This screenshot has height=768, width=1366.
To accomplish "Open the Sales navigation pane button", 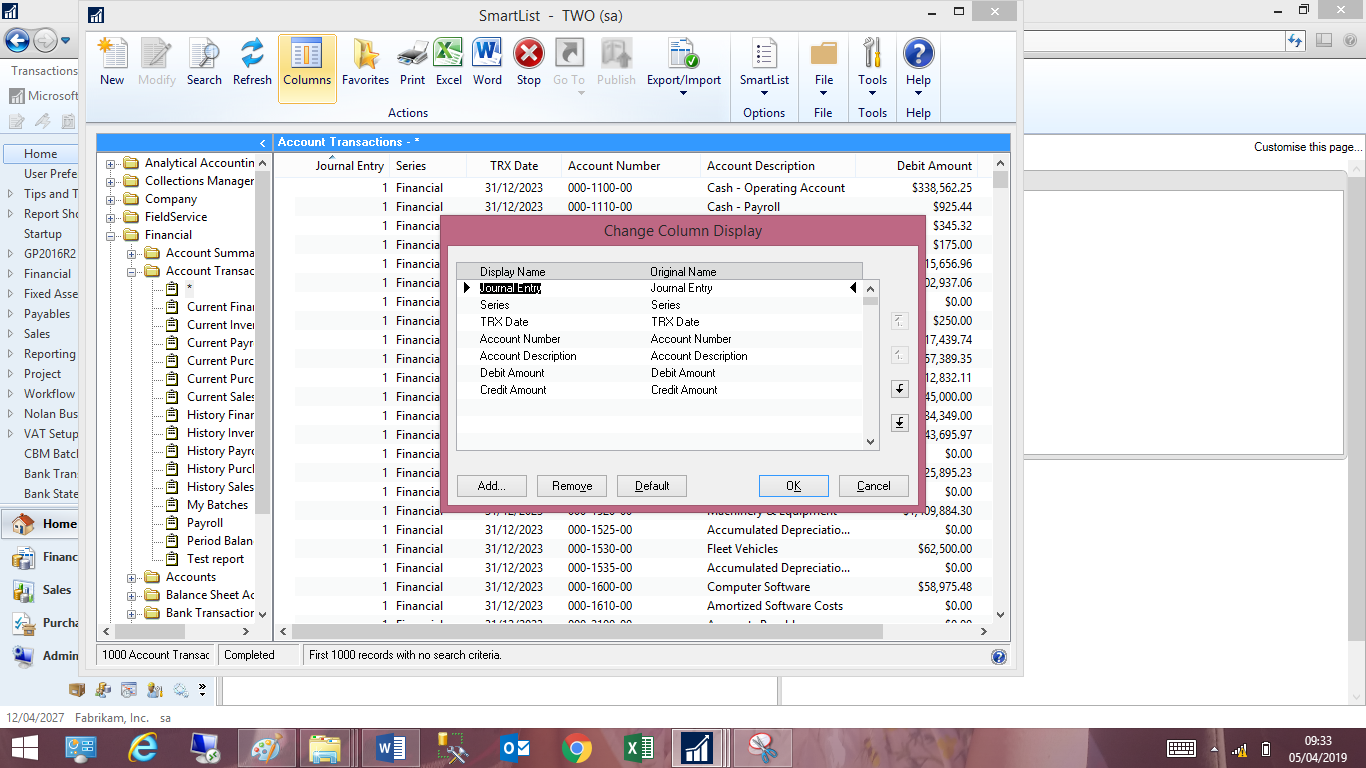I will [42, 589].
